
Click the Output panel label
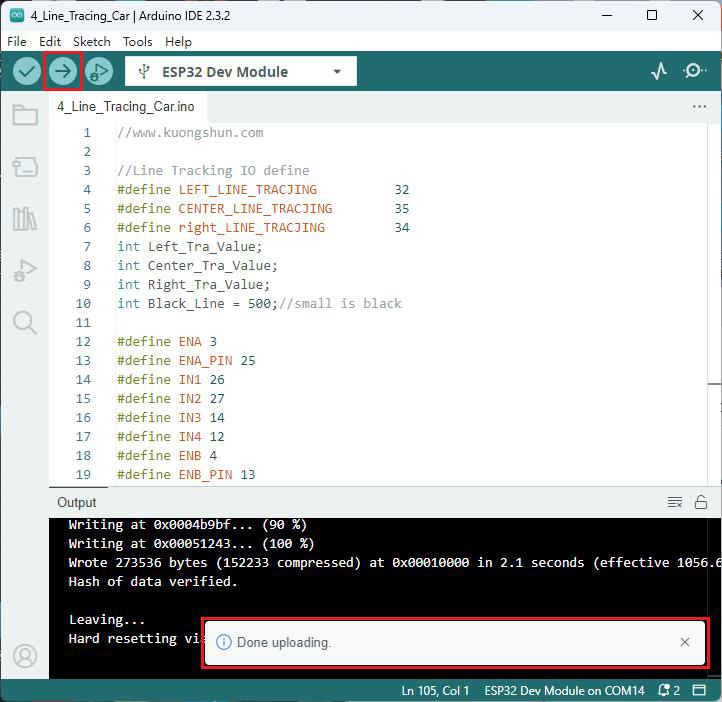pos(77,502)
